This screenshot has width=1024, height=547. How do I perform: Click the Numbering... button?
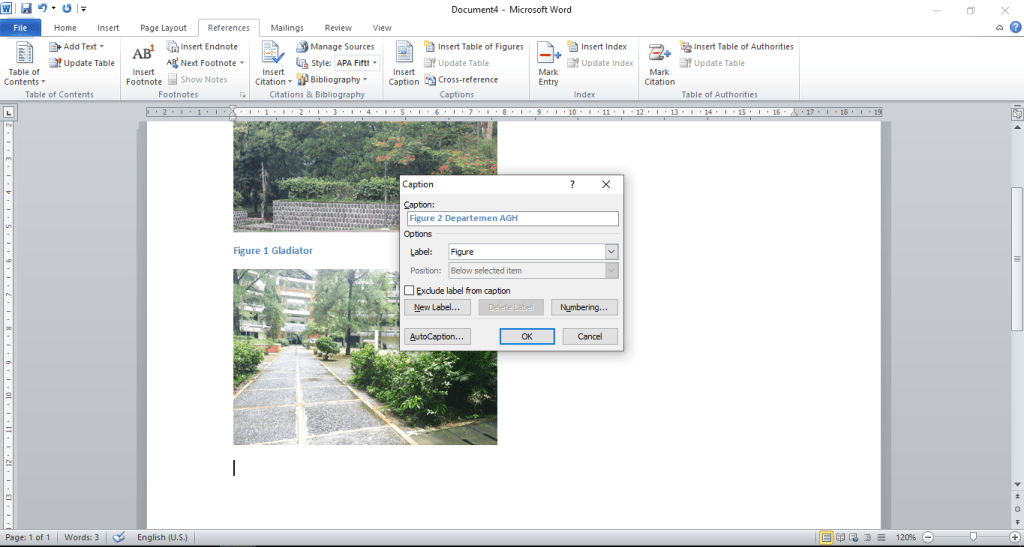pos(584,308)
